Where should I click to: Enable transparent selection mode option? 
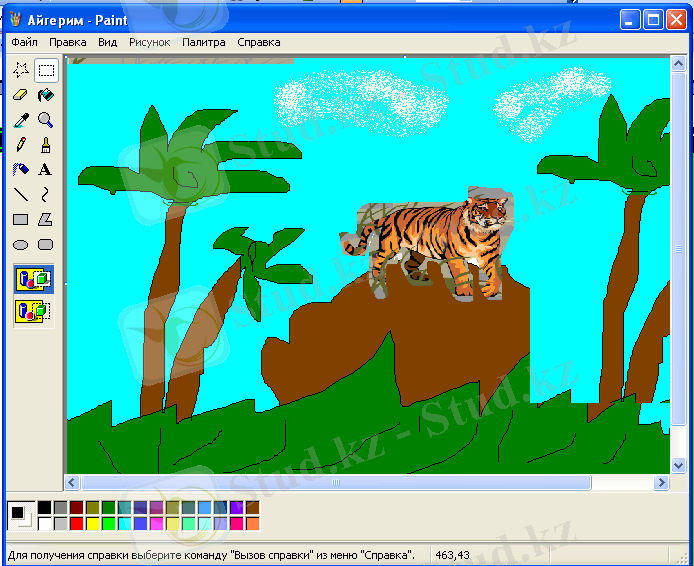tap(34, 311)
